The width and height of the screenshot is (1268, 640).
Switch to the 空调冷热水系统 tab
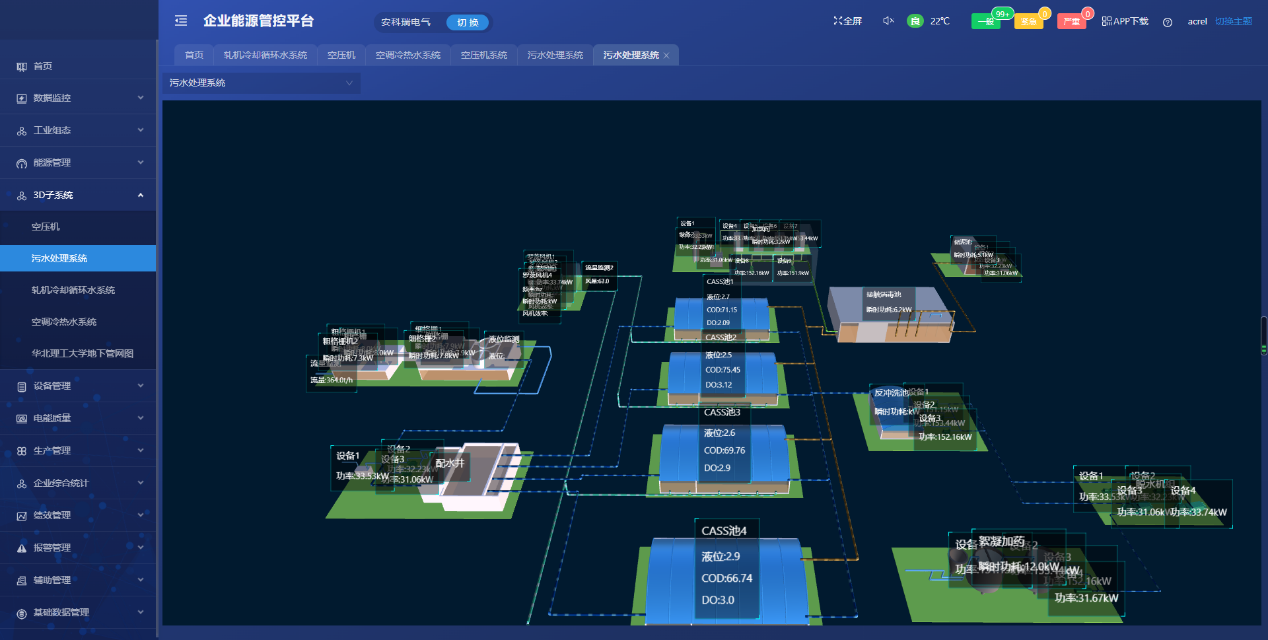[407, 55]
